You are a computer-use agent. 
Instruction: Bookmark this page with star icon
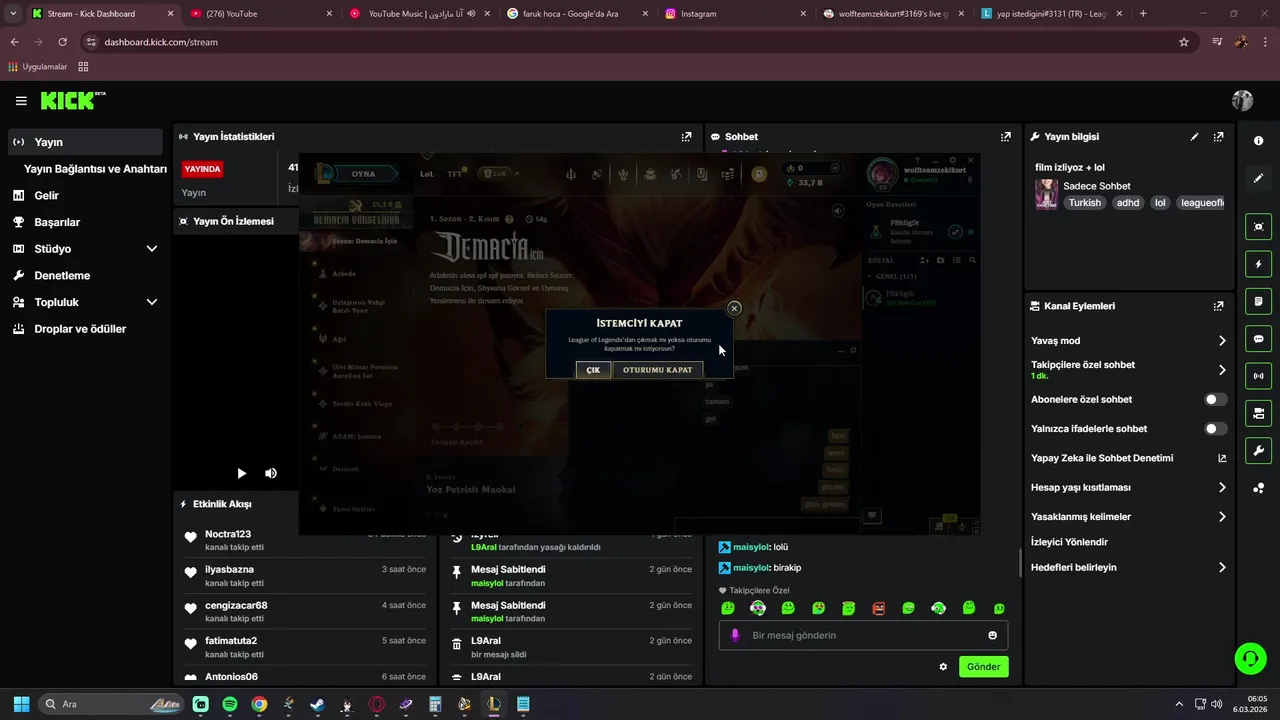1184,42
